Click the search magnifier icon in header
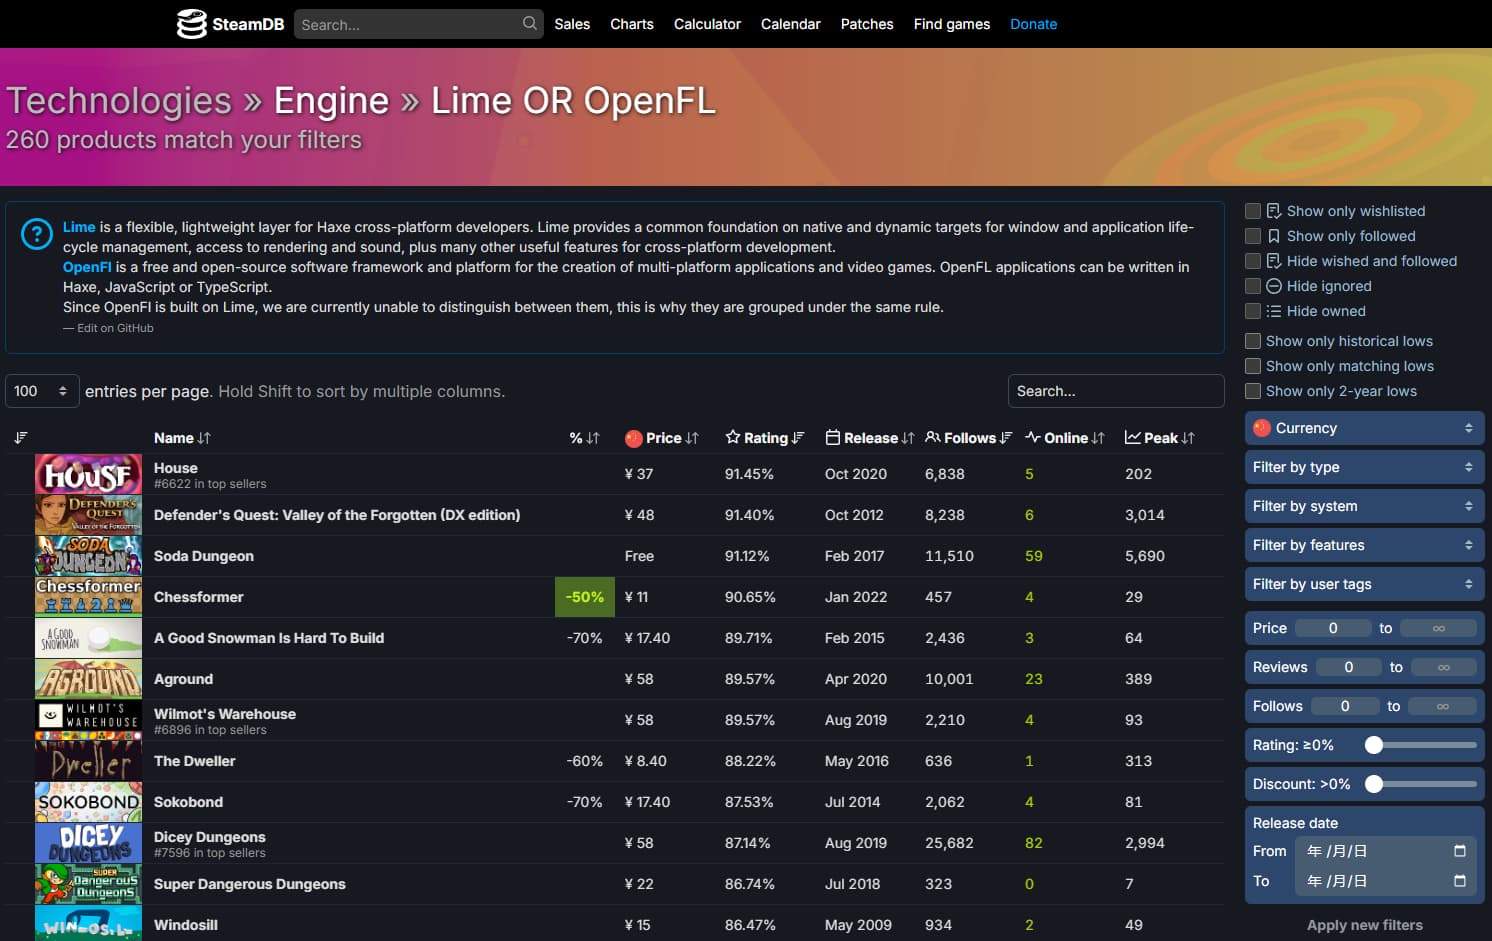The width and height of the screenshot is (1492, 941). coord(529,23)
